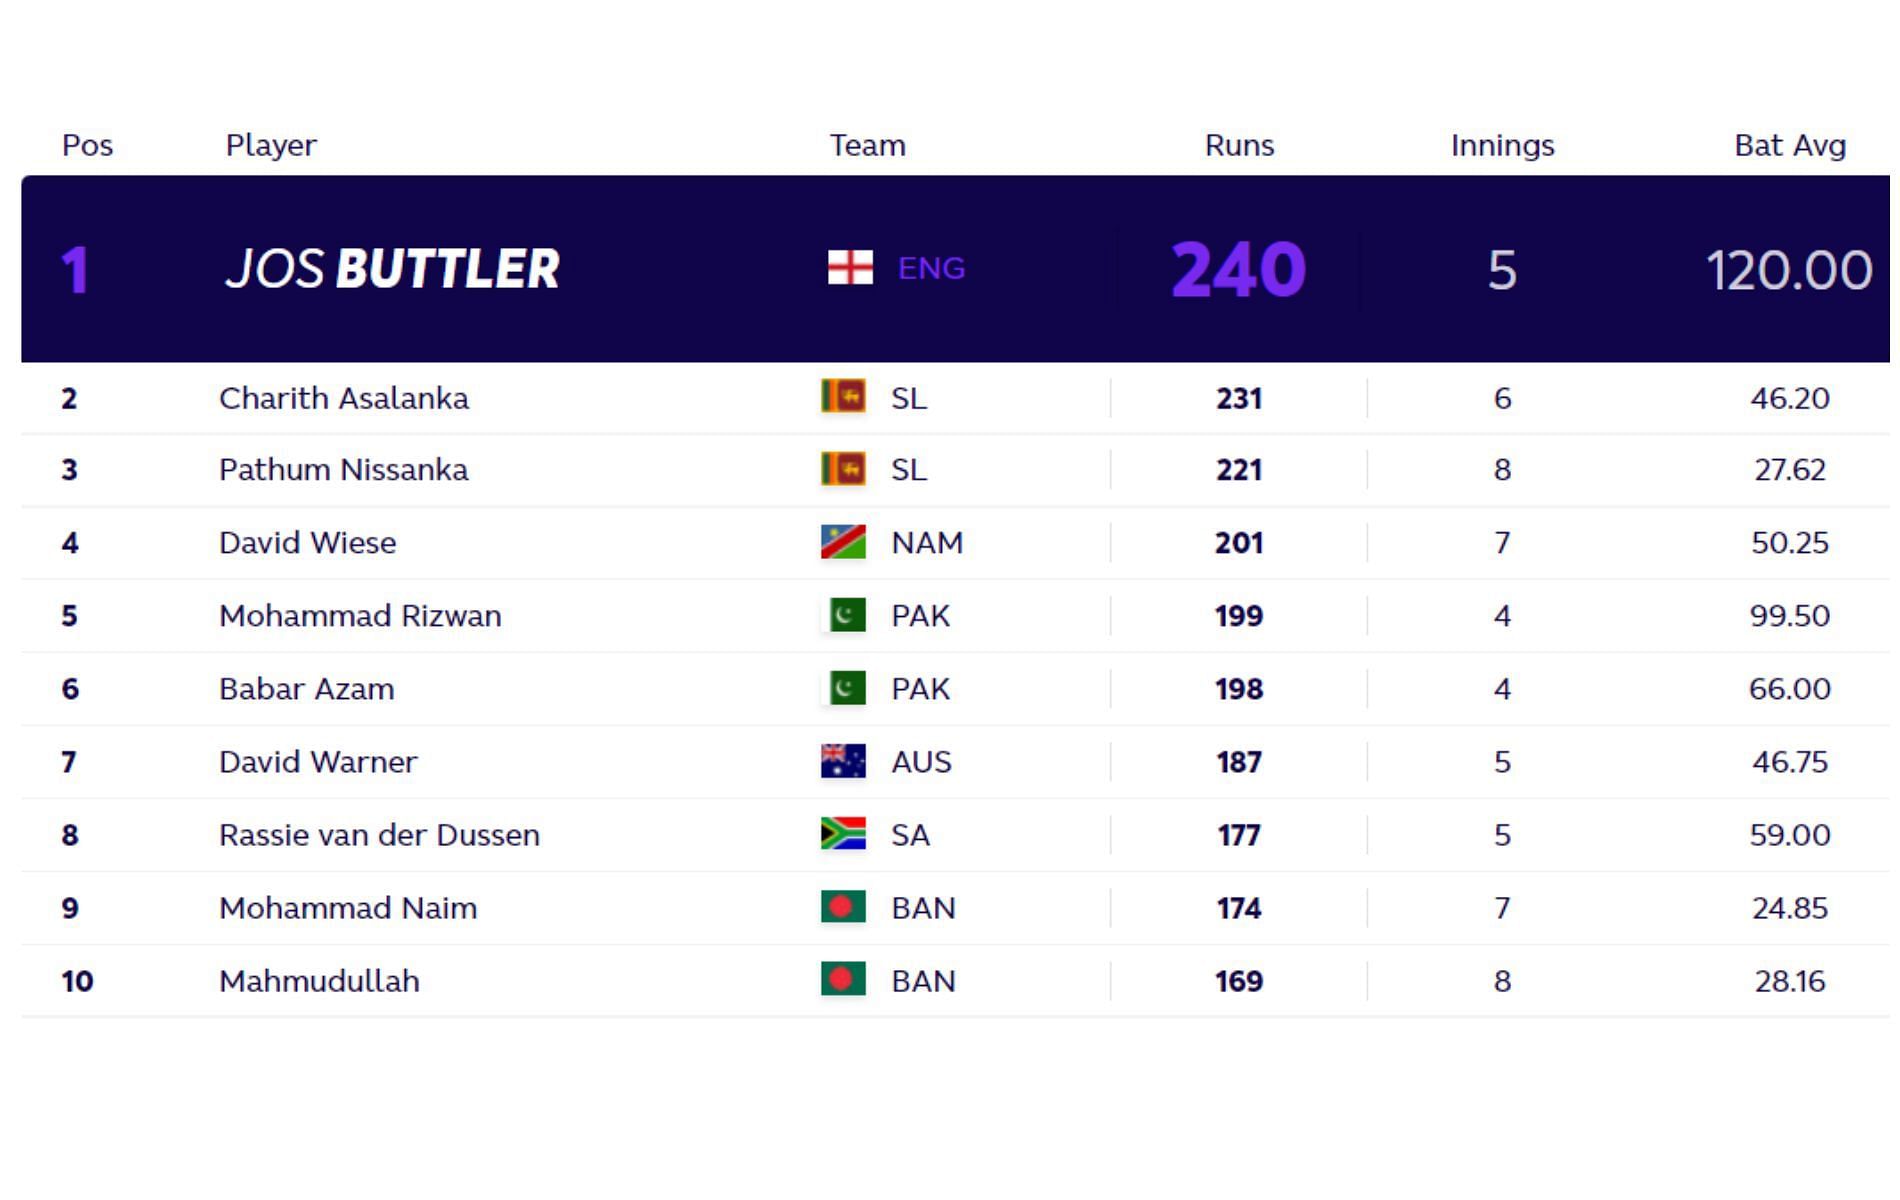Click the Player column header

(x=271, y=146)
